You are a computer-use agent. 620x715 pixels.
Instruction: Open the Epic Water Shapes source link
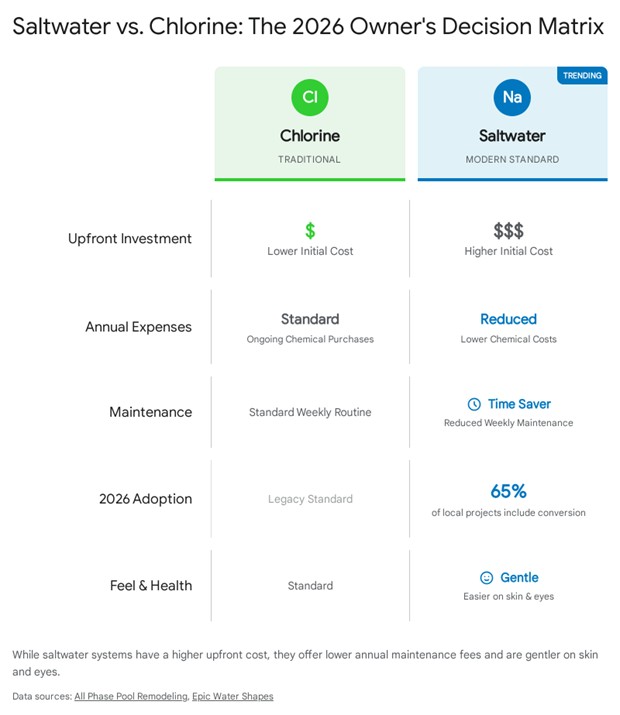click(232, 696)
